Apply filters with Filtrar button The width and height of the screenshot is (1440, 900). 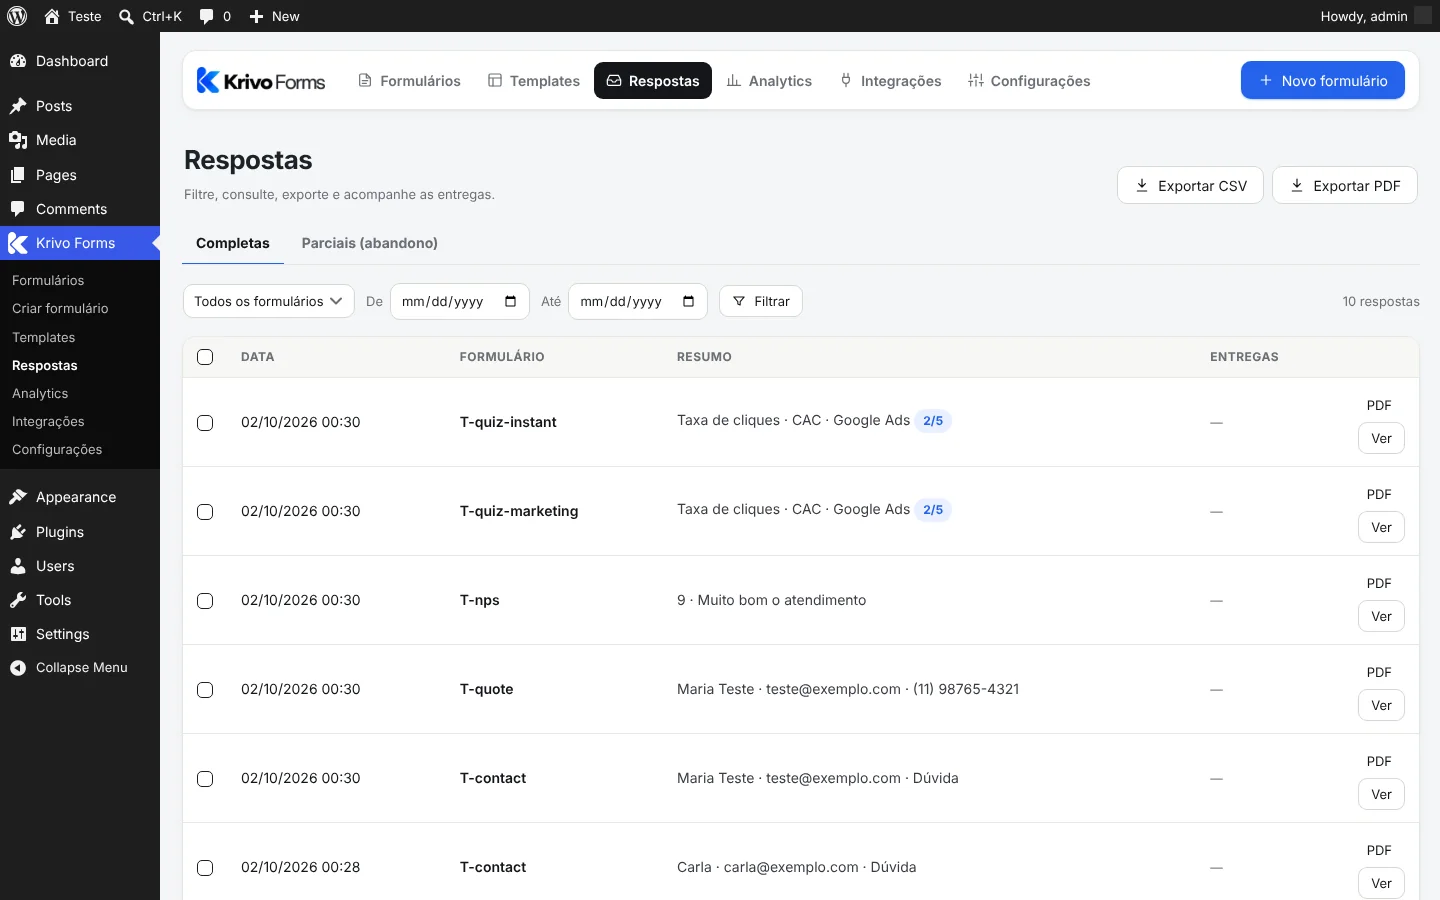point(761,301)
